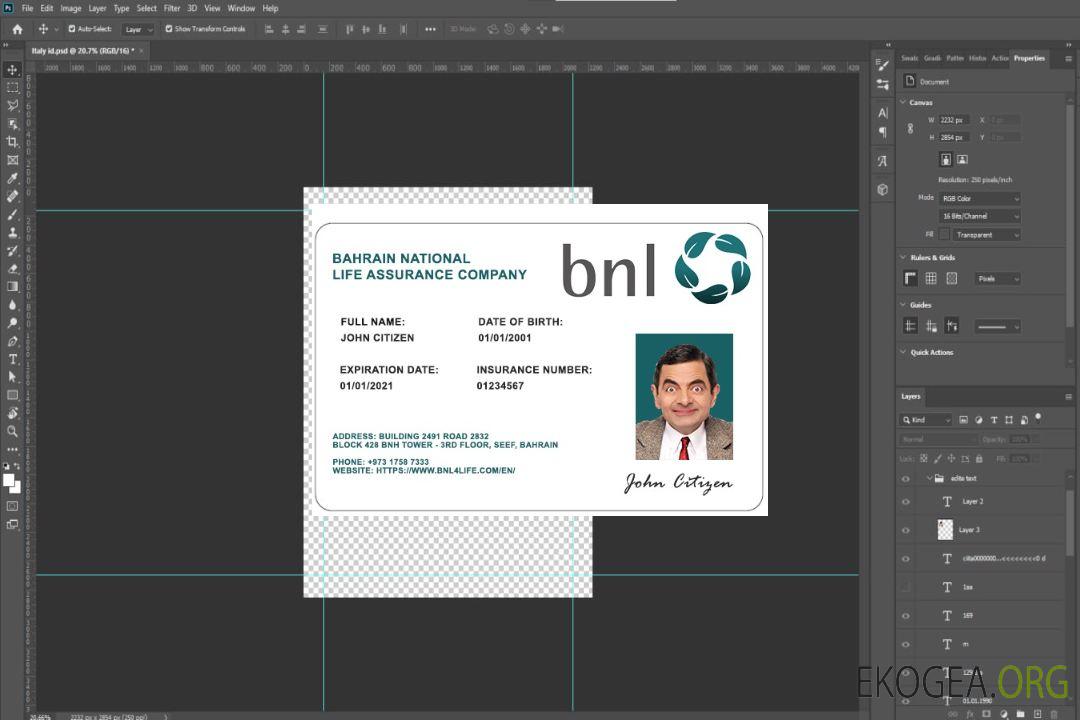This screenshot has height=720, width=1080.
Task: Click the canvas Fill color swatch
Action: 944,235
